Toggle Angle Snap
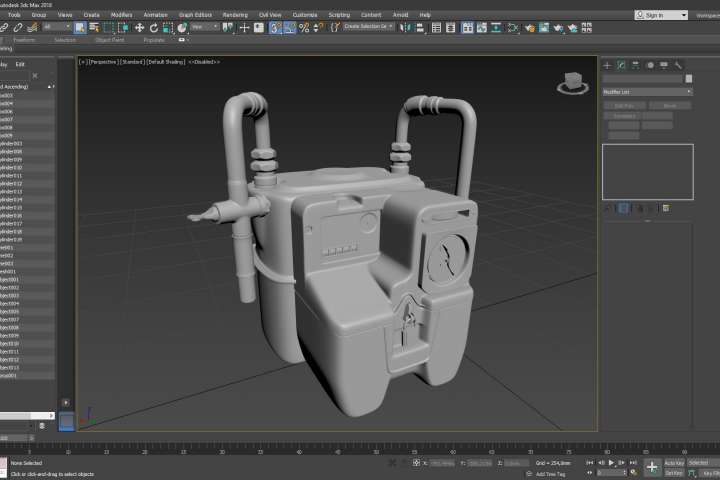720x480 pixels. pos(290,28)
